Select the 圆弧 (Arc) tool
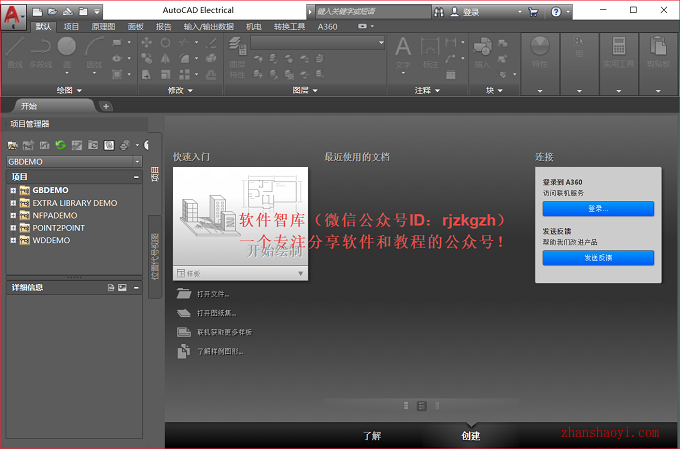Viewport: 680px width, 449px height. (94, 54)
